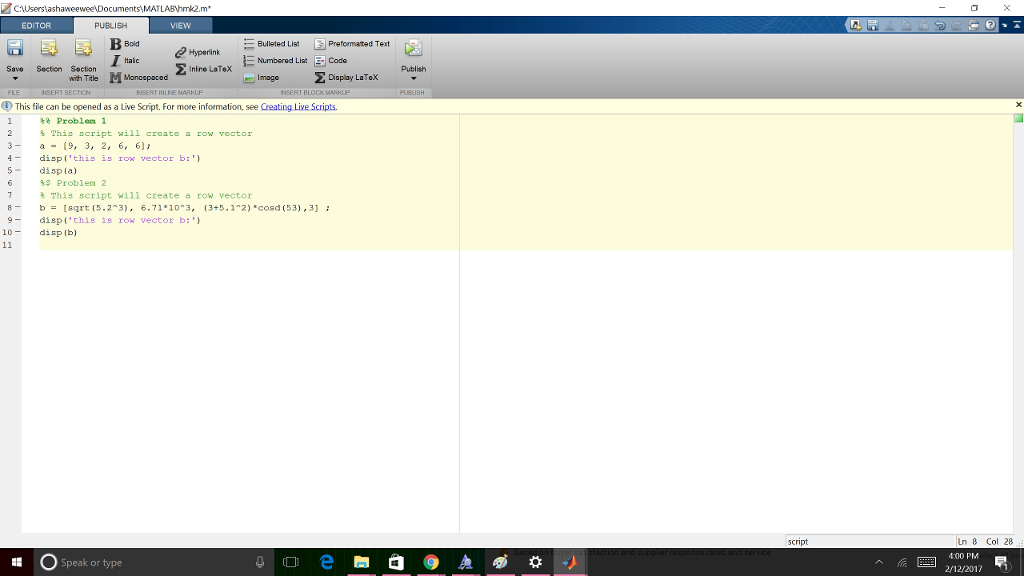Open the Creating Live Scripts link
1024x576 pixels.
pyautogui.click(x=298, y=106)
